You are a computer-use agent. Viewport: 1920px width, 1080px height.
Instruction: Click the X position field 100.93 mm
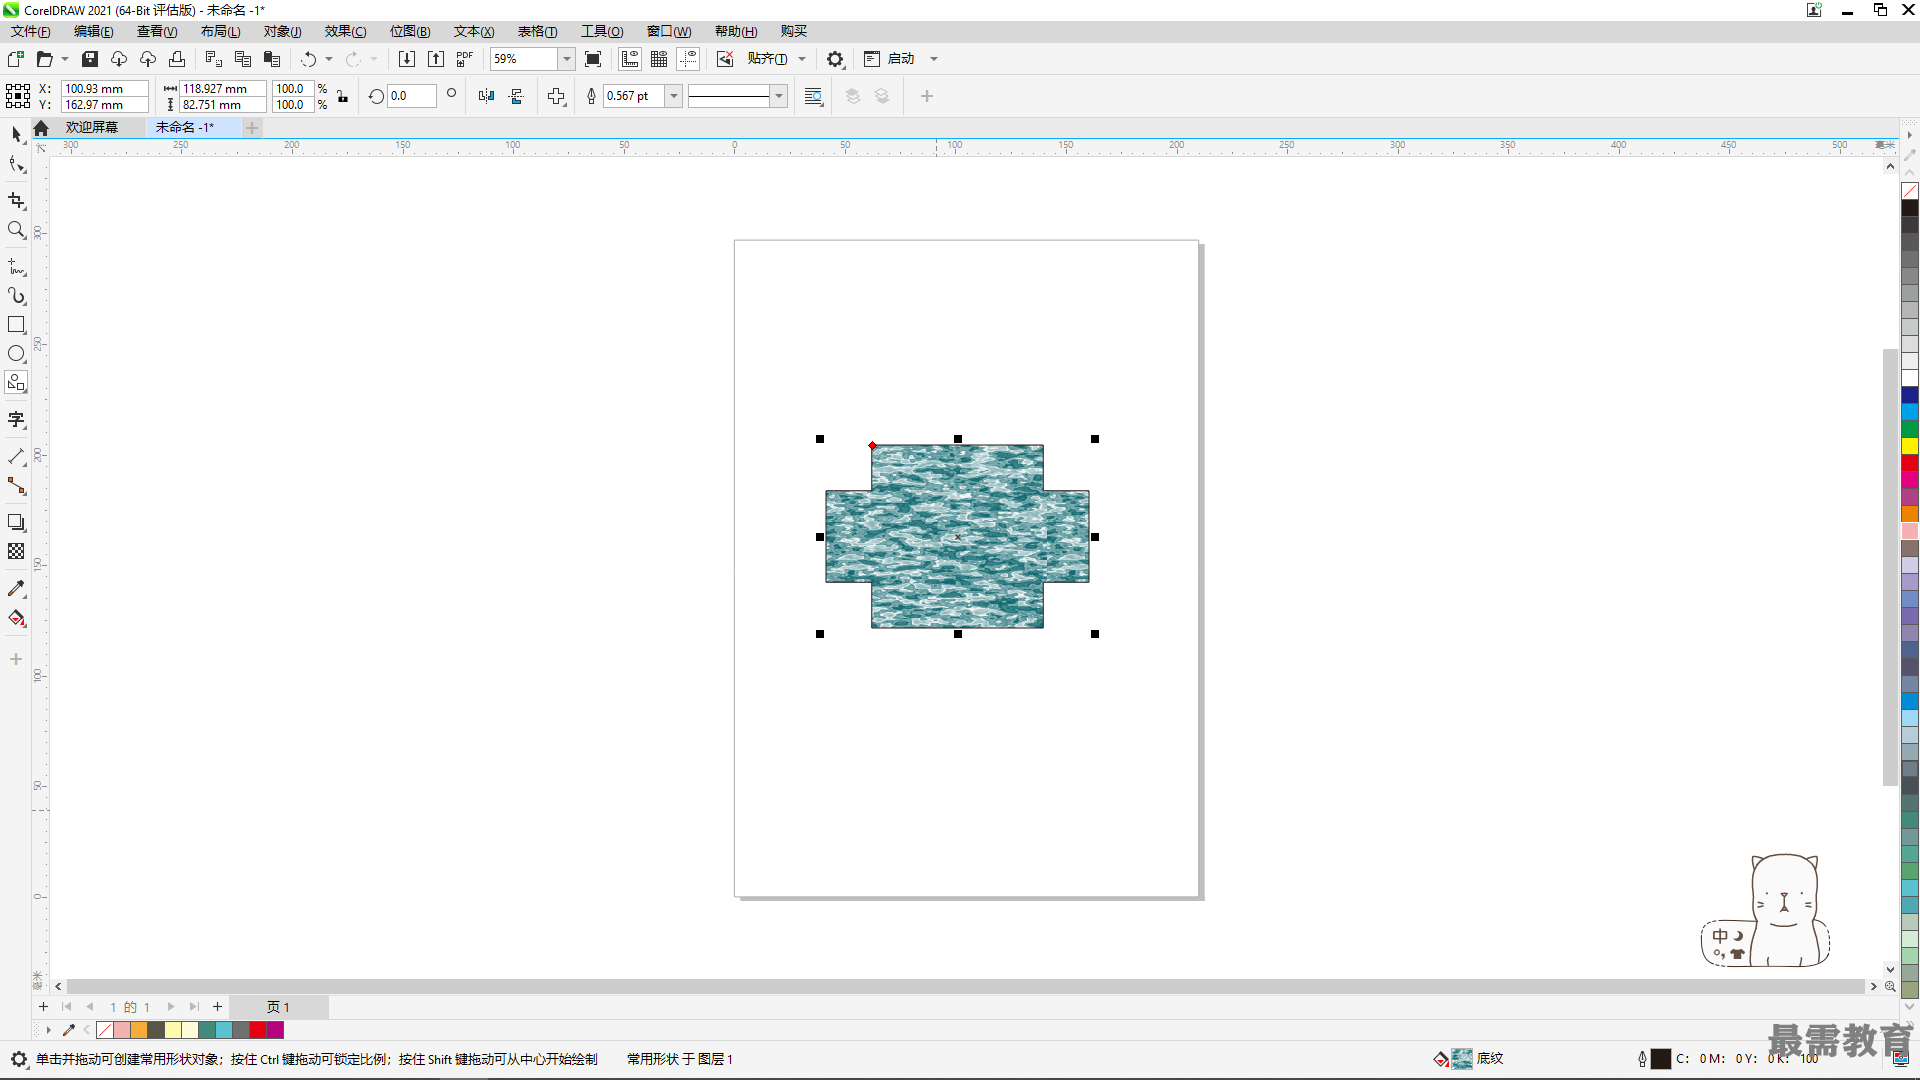pos(104,88)
